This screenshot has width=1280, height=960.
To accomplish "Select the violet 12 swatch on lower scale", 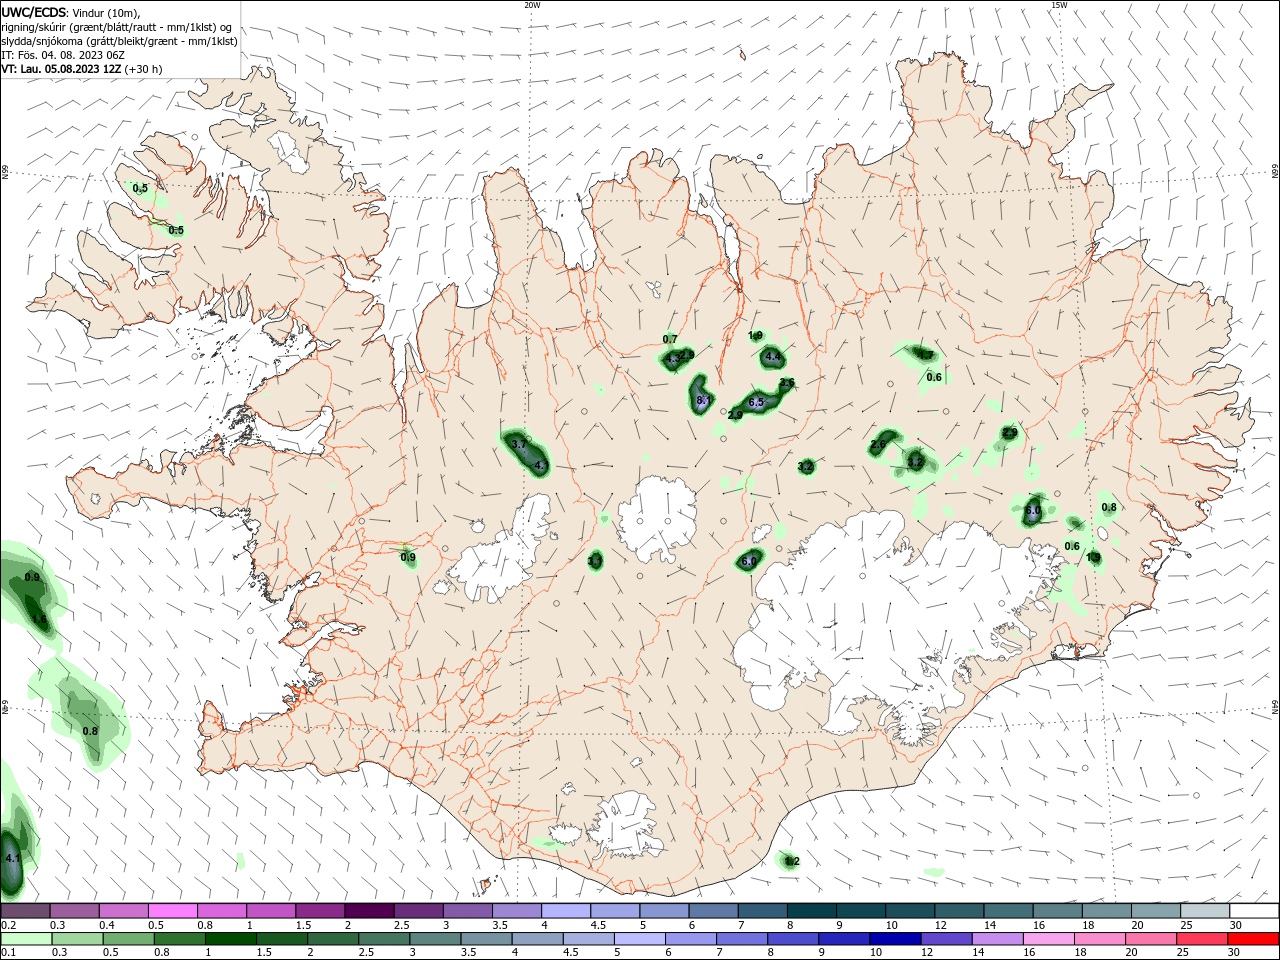I will tap(947, 939).
